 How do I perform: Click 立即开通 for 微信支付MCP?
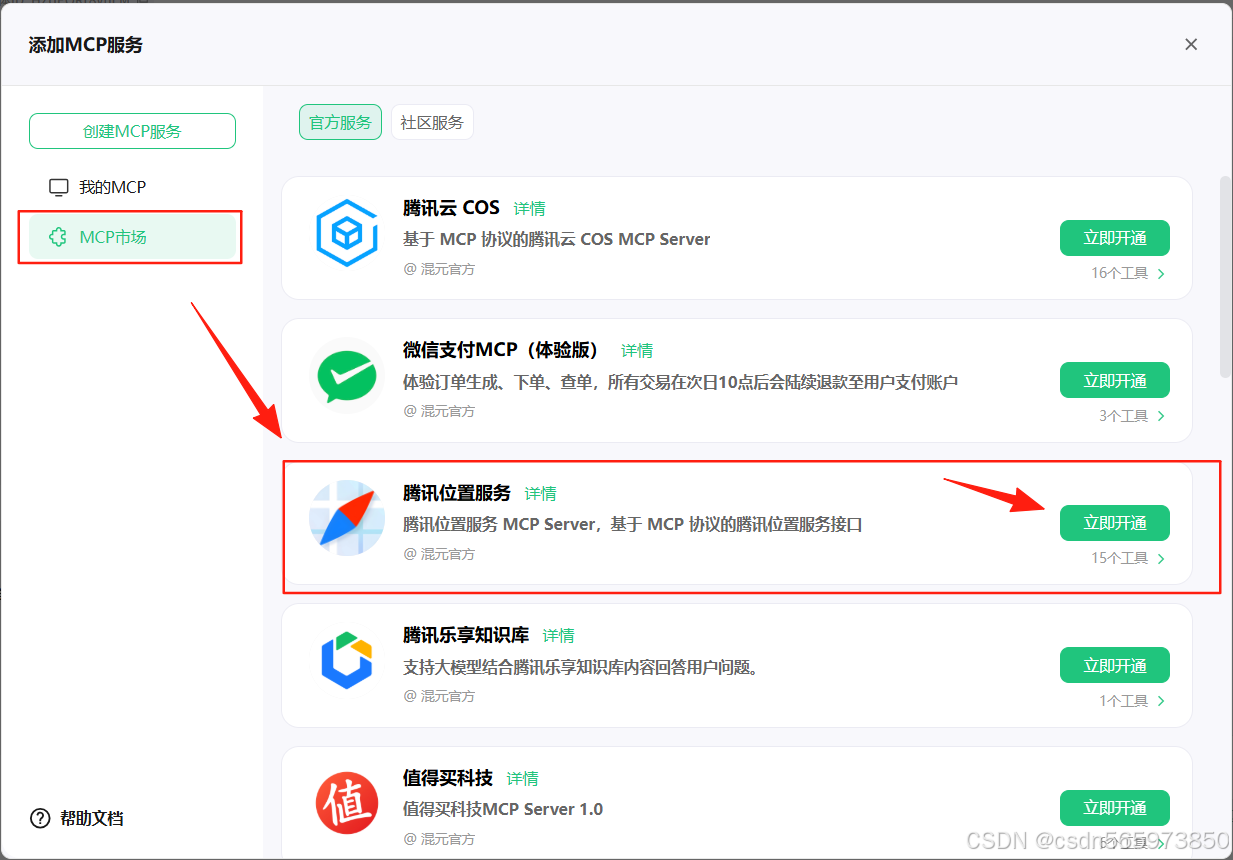(x=1115, y=380)
